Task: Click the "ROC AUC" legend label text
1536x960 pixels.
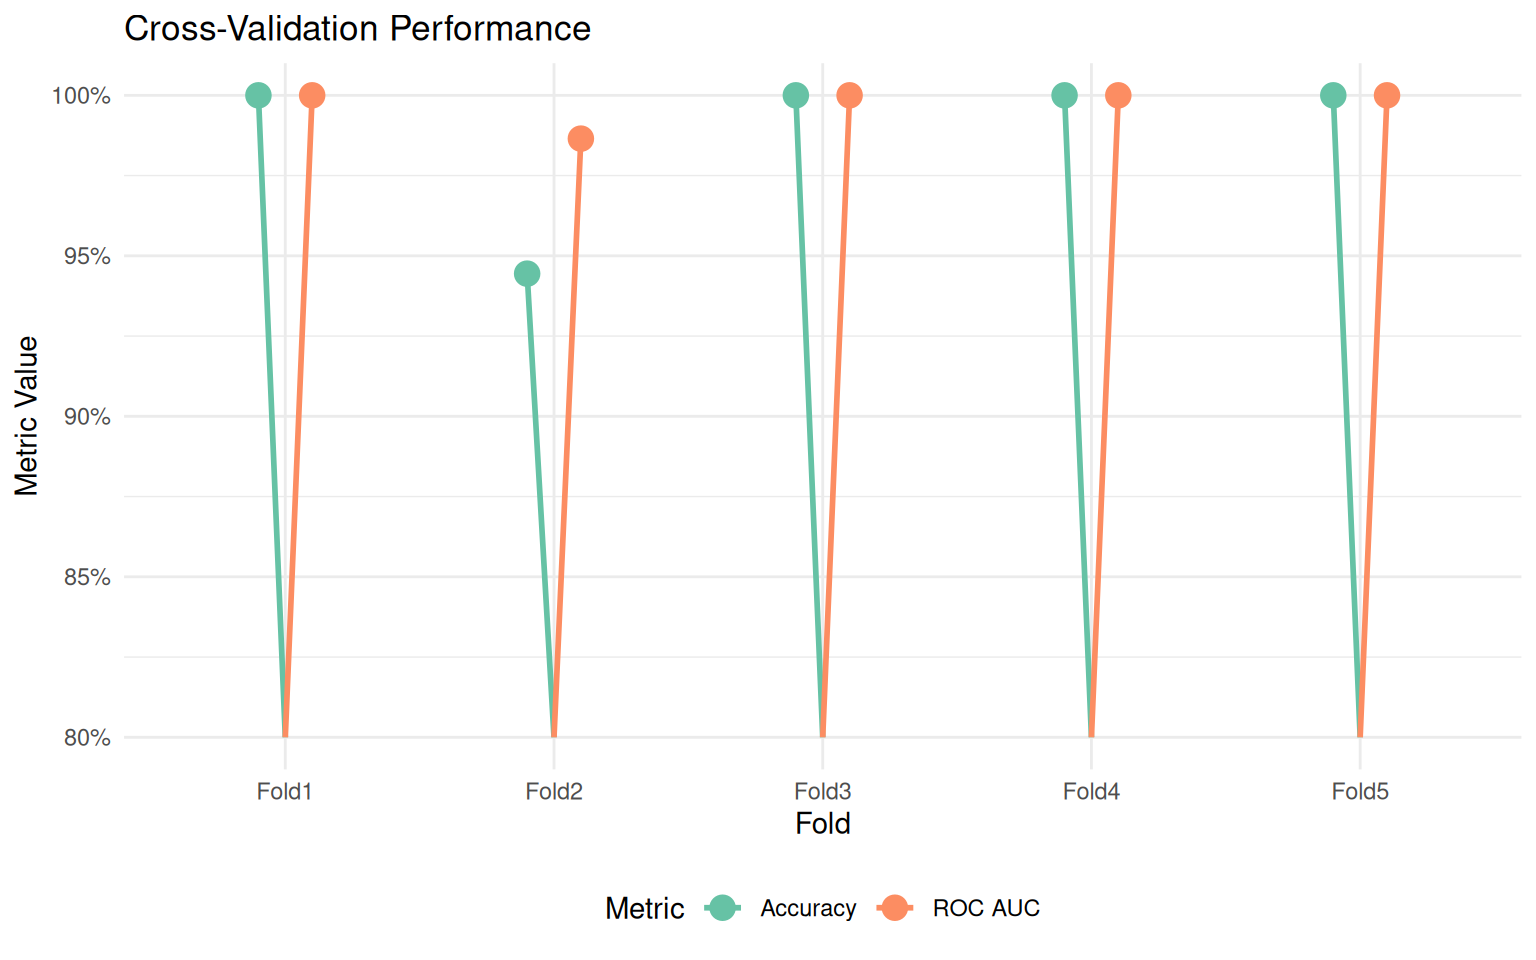Action: tap(986, 908)
